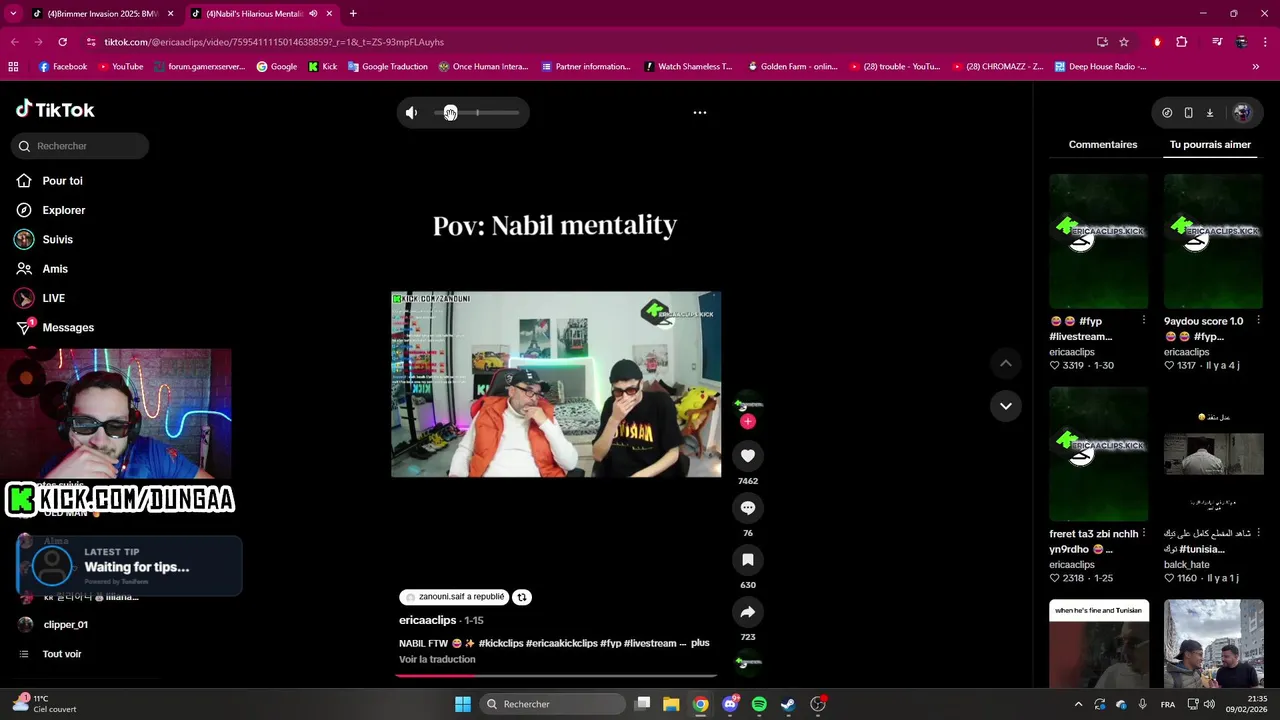Open the get-app phone icon
Image resolution: width=1280 pixels, height=720 pixels.
(x=1188, y=113)
